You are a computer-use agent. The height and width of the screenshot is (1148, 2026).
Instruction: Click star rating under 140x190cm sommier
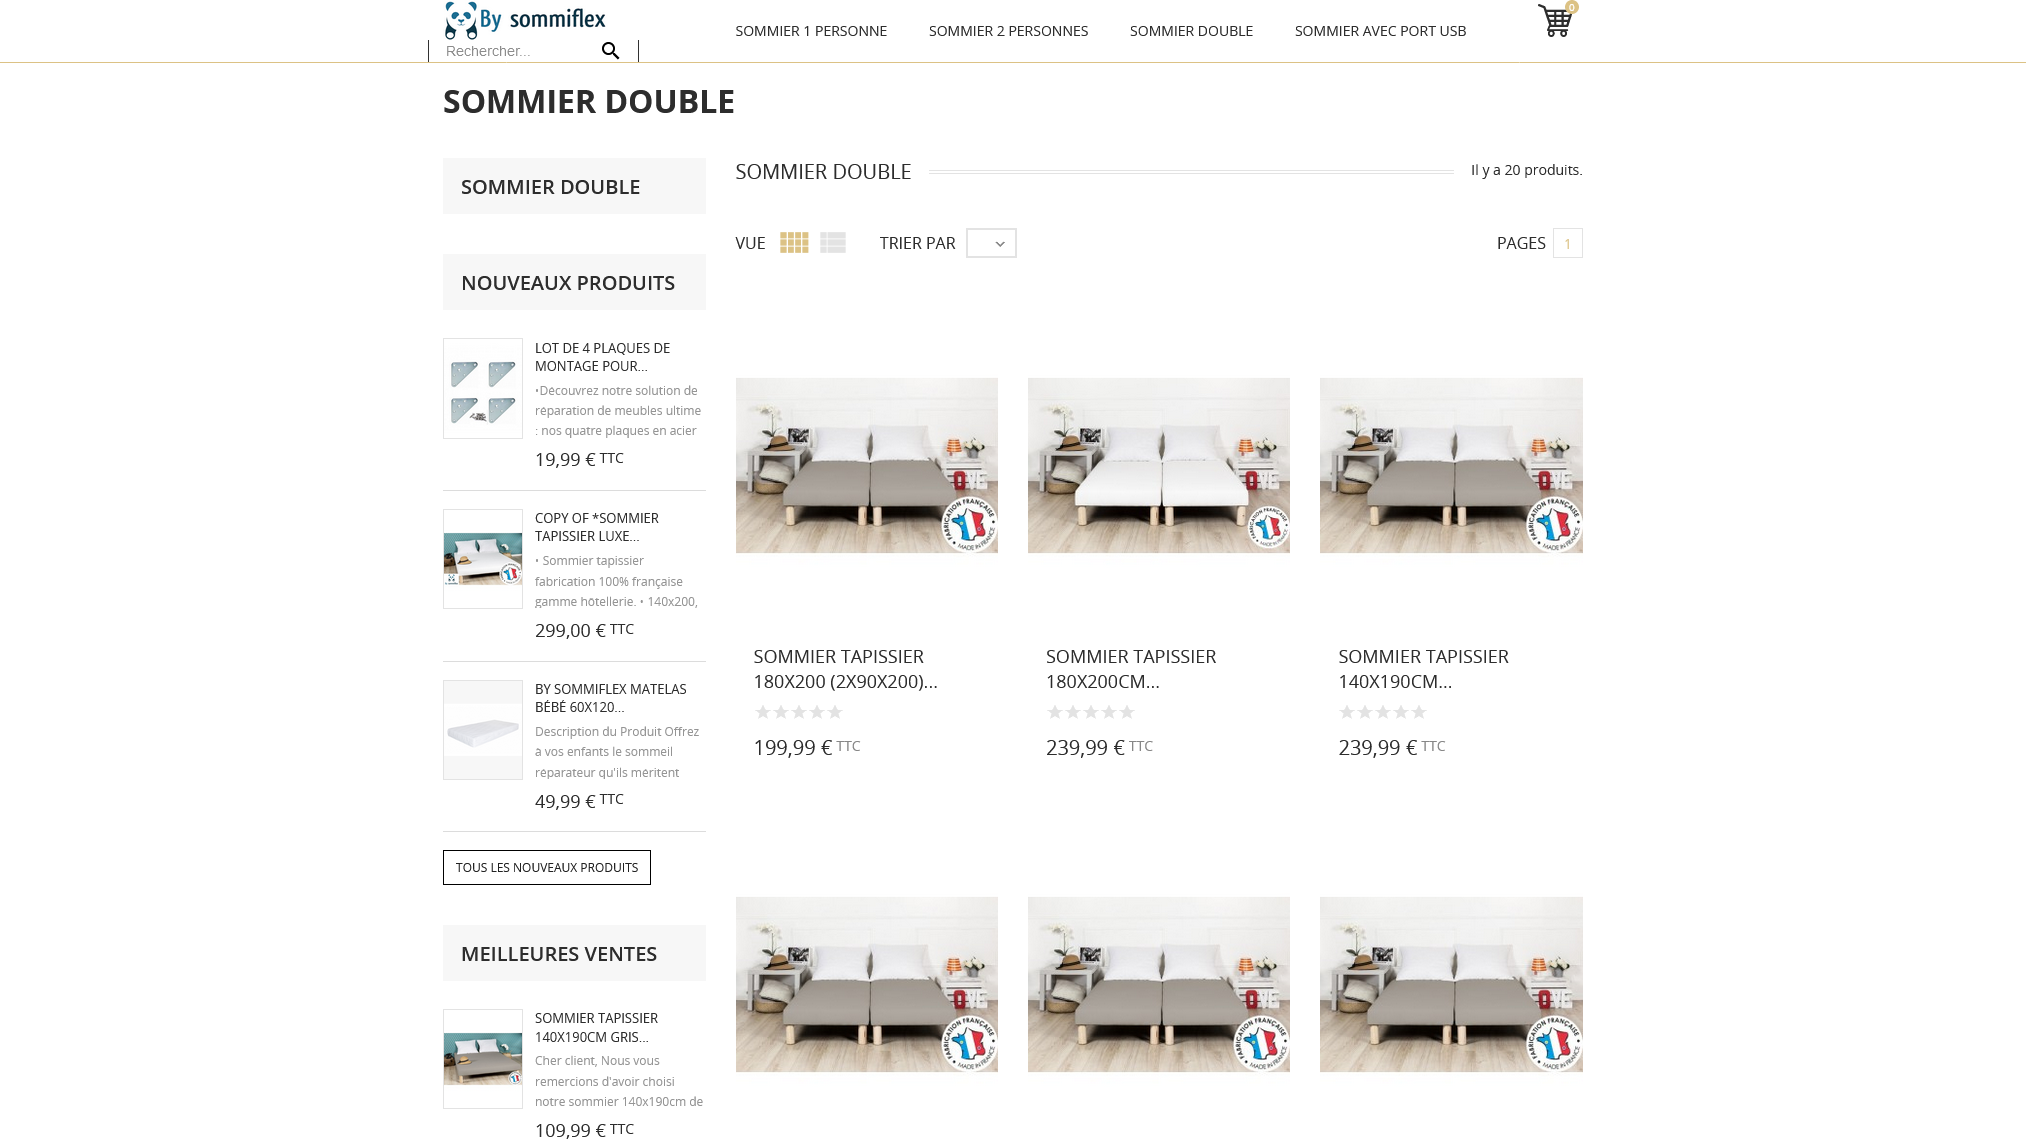1383,712
